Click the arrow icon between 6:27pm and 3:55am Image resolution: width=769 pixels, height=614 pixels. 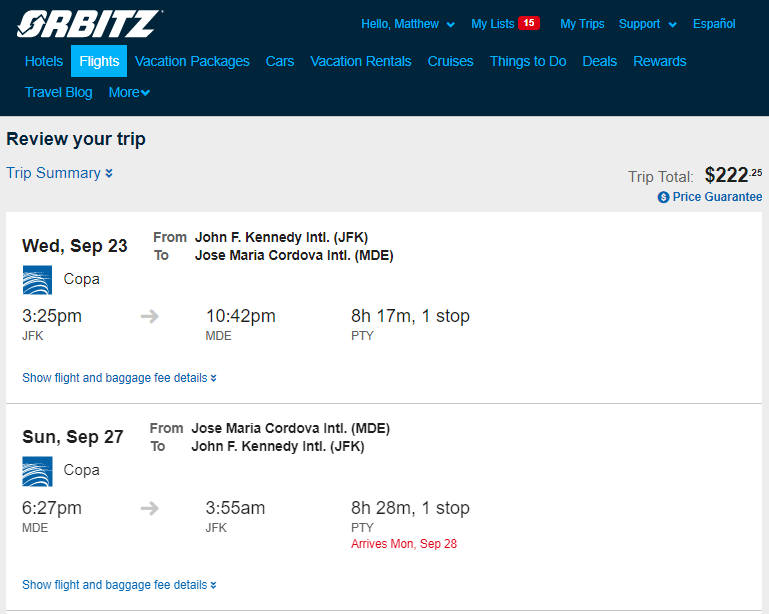[x=150, y=508]
